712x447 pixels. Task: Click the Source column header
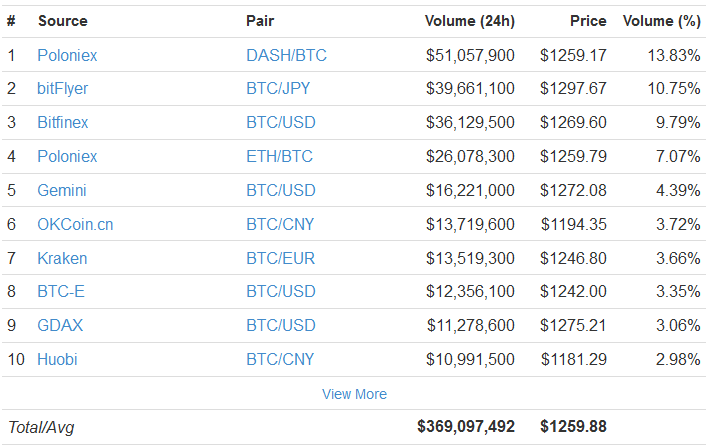coord(62,20)
